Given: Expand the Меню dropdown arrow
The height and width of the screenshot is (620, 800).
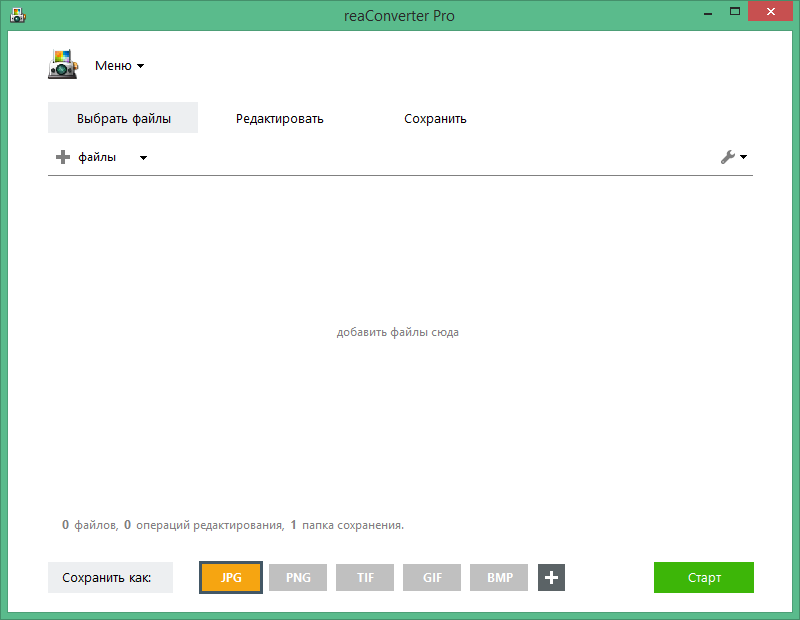Looking at the screenshot, I should click(139, 65).
